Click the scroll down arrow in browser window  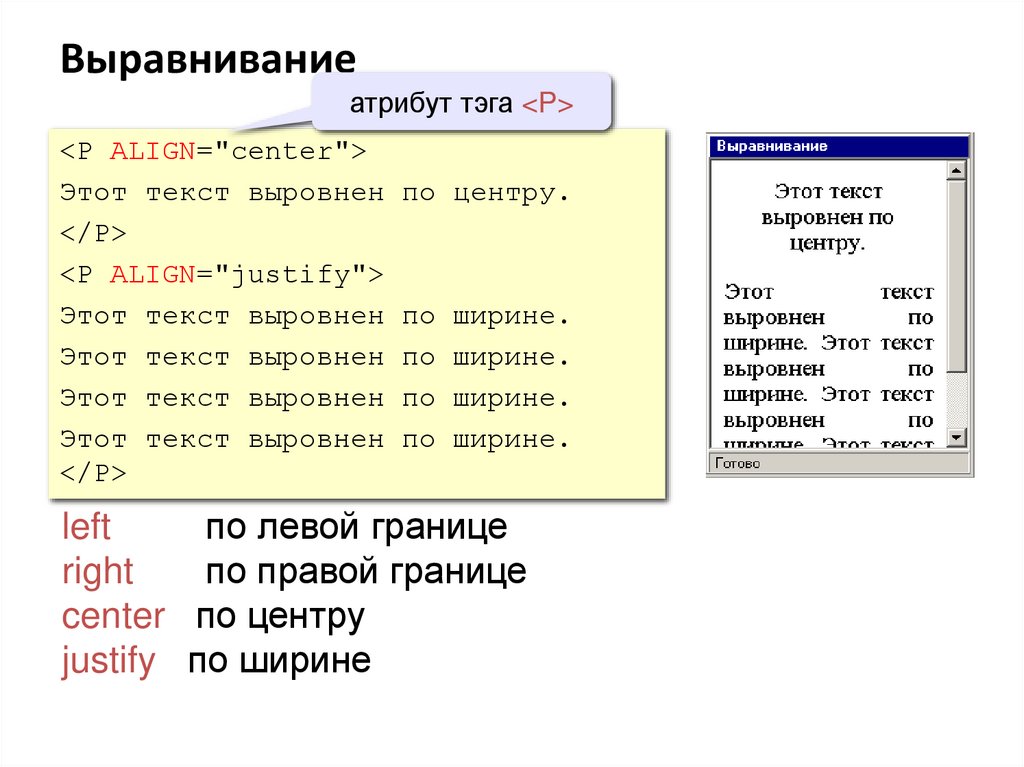[956, 437]
